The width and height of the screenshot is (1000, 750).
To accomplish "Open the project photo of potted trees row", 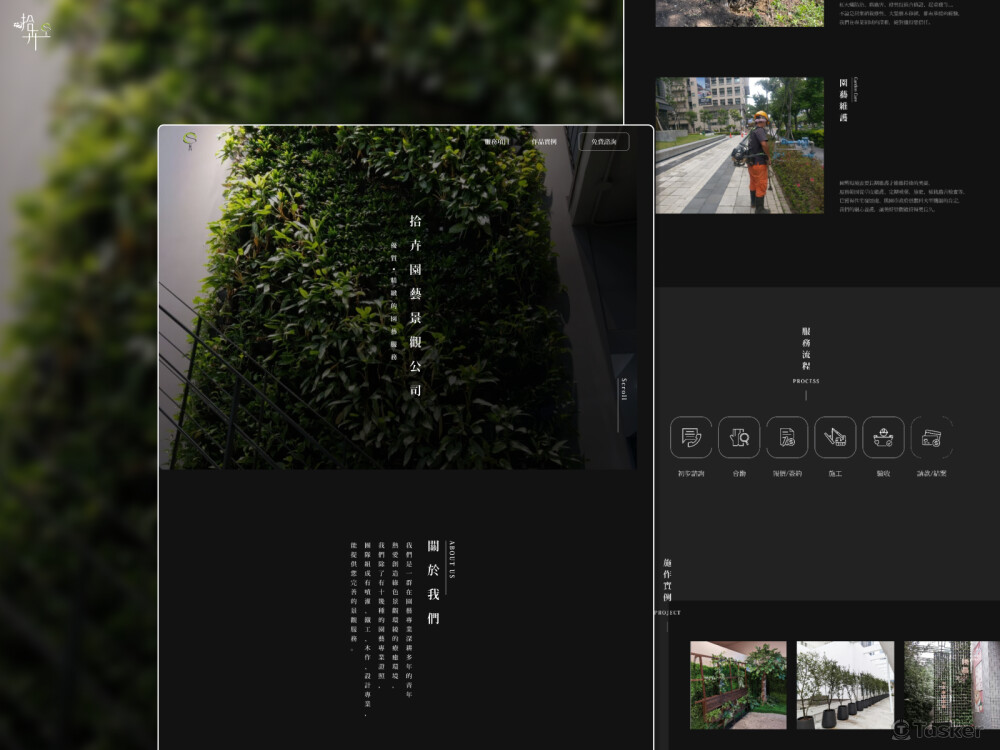I will point(845,685).
